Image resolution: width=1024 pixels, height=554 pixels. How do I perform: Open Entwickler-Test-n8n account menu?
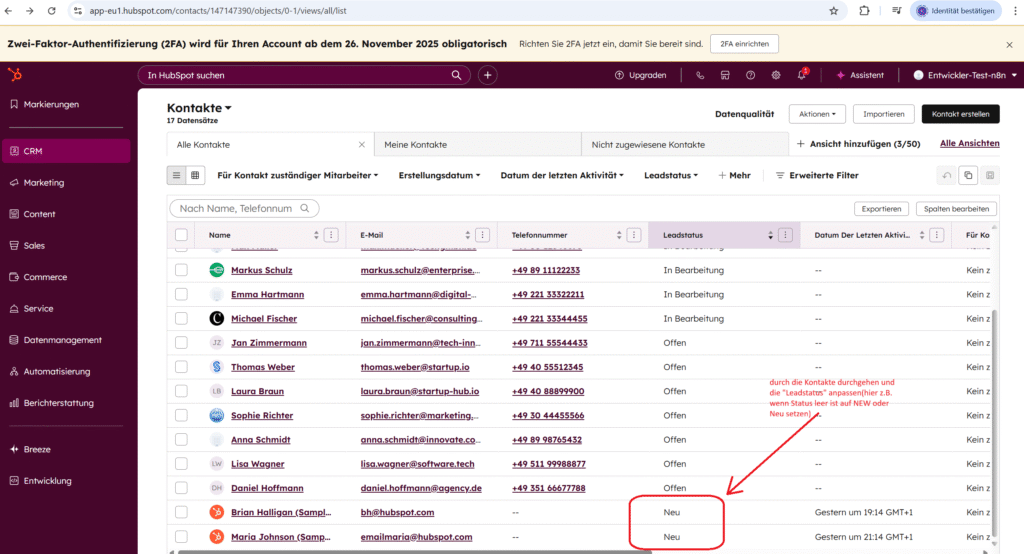tap(965, 75)
